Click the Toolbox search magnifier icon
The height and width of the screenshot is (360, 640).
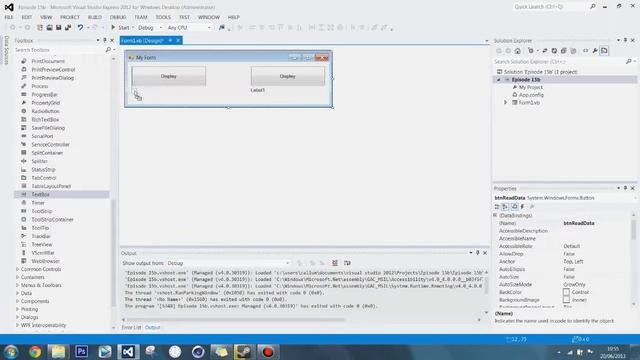pos(108,50)
